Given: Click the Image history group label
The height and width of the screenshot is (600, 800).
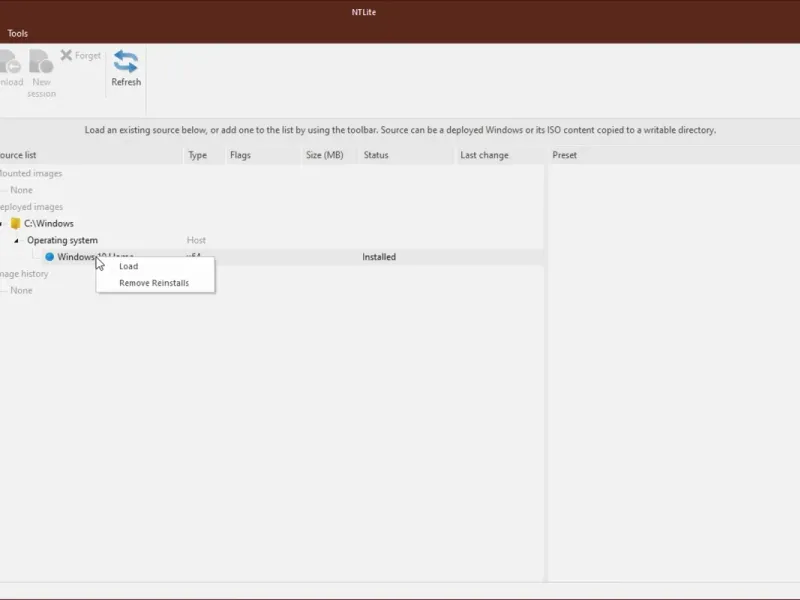Looking at the screenshot, I should pos(24,274).
